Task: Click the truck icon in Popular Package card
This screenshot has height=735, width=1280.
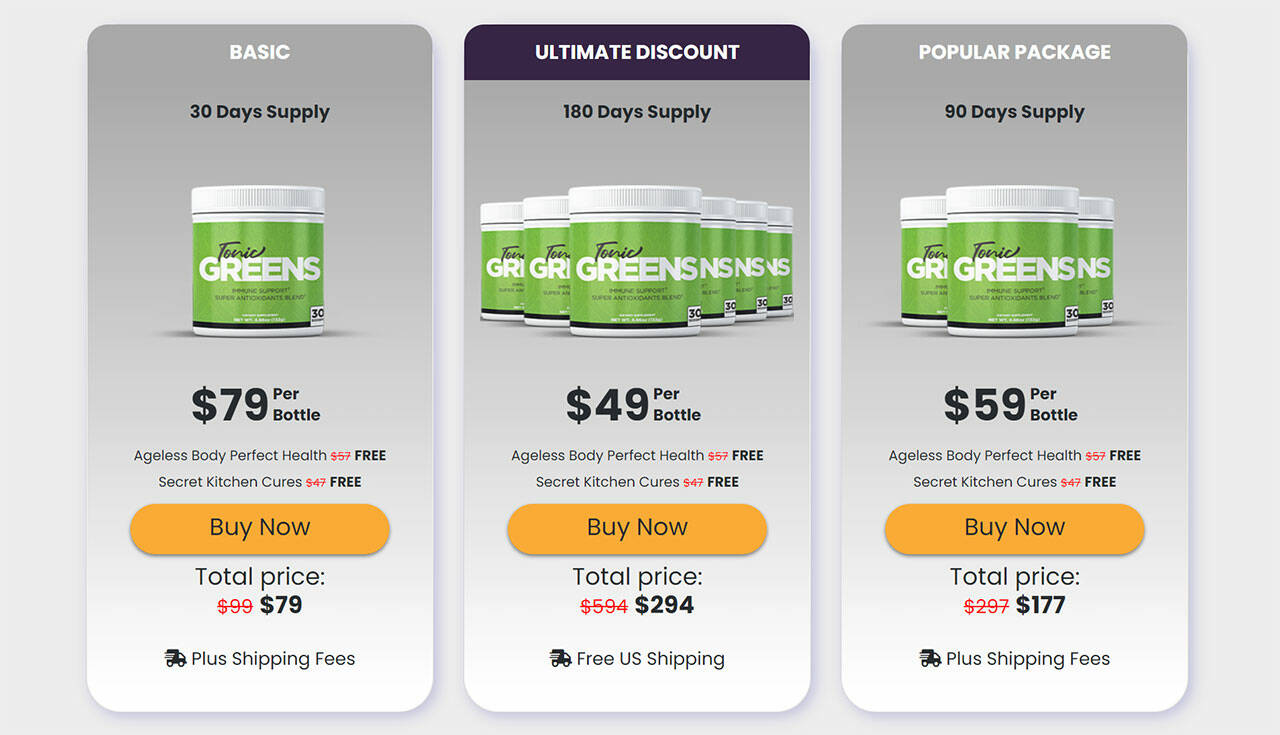Action: 930,658
